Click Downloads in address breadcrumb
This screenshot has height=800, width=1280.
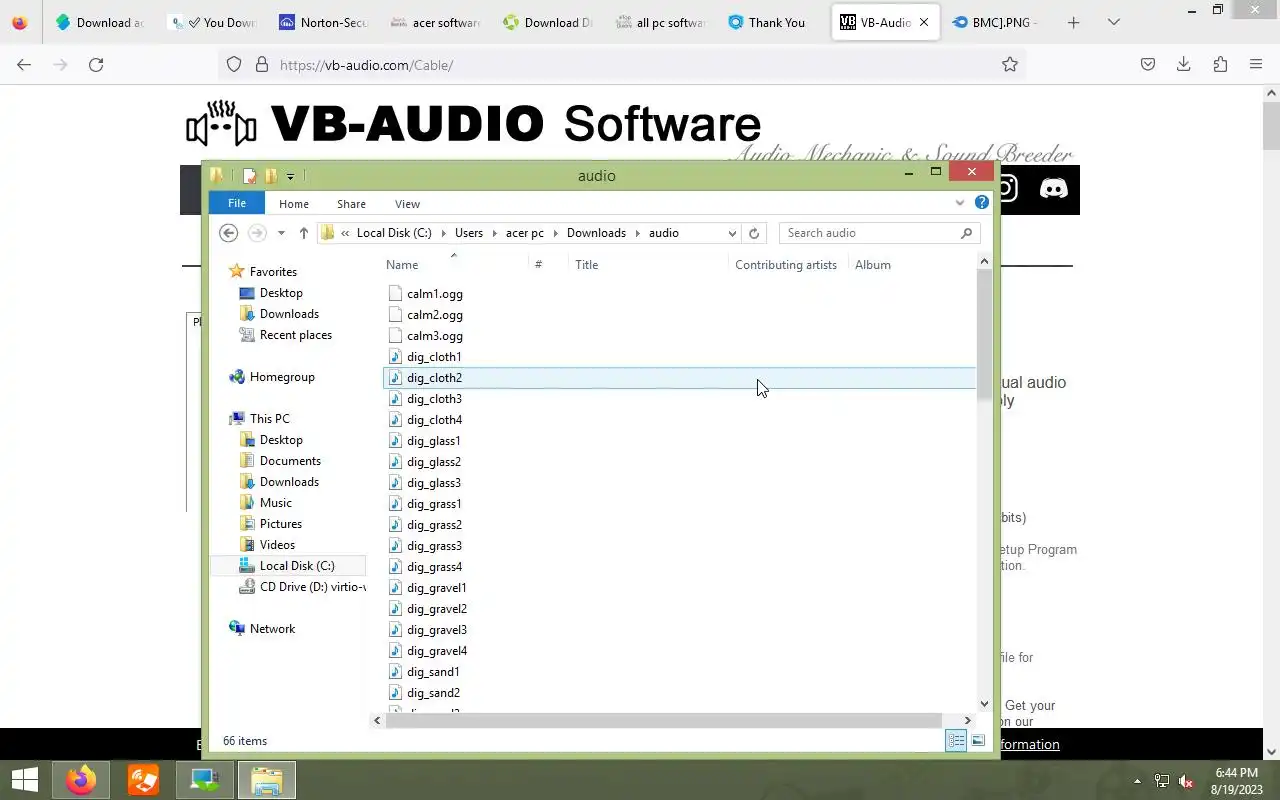pyautogui.click(x=596, y=233)
